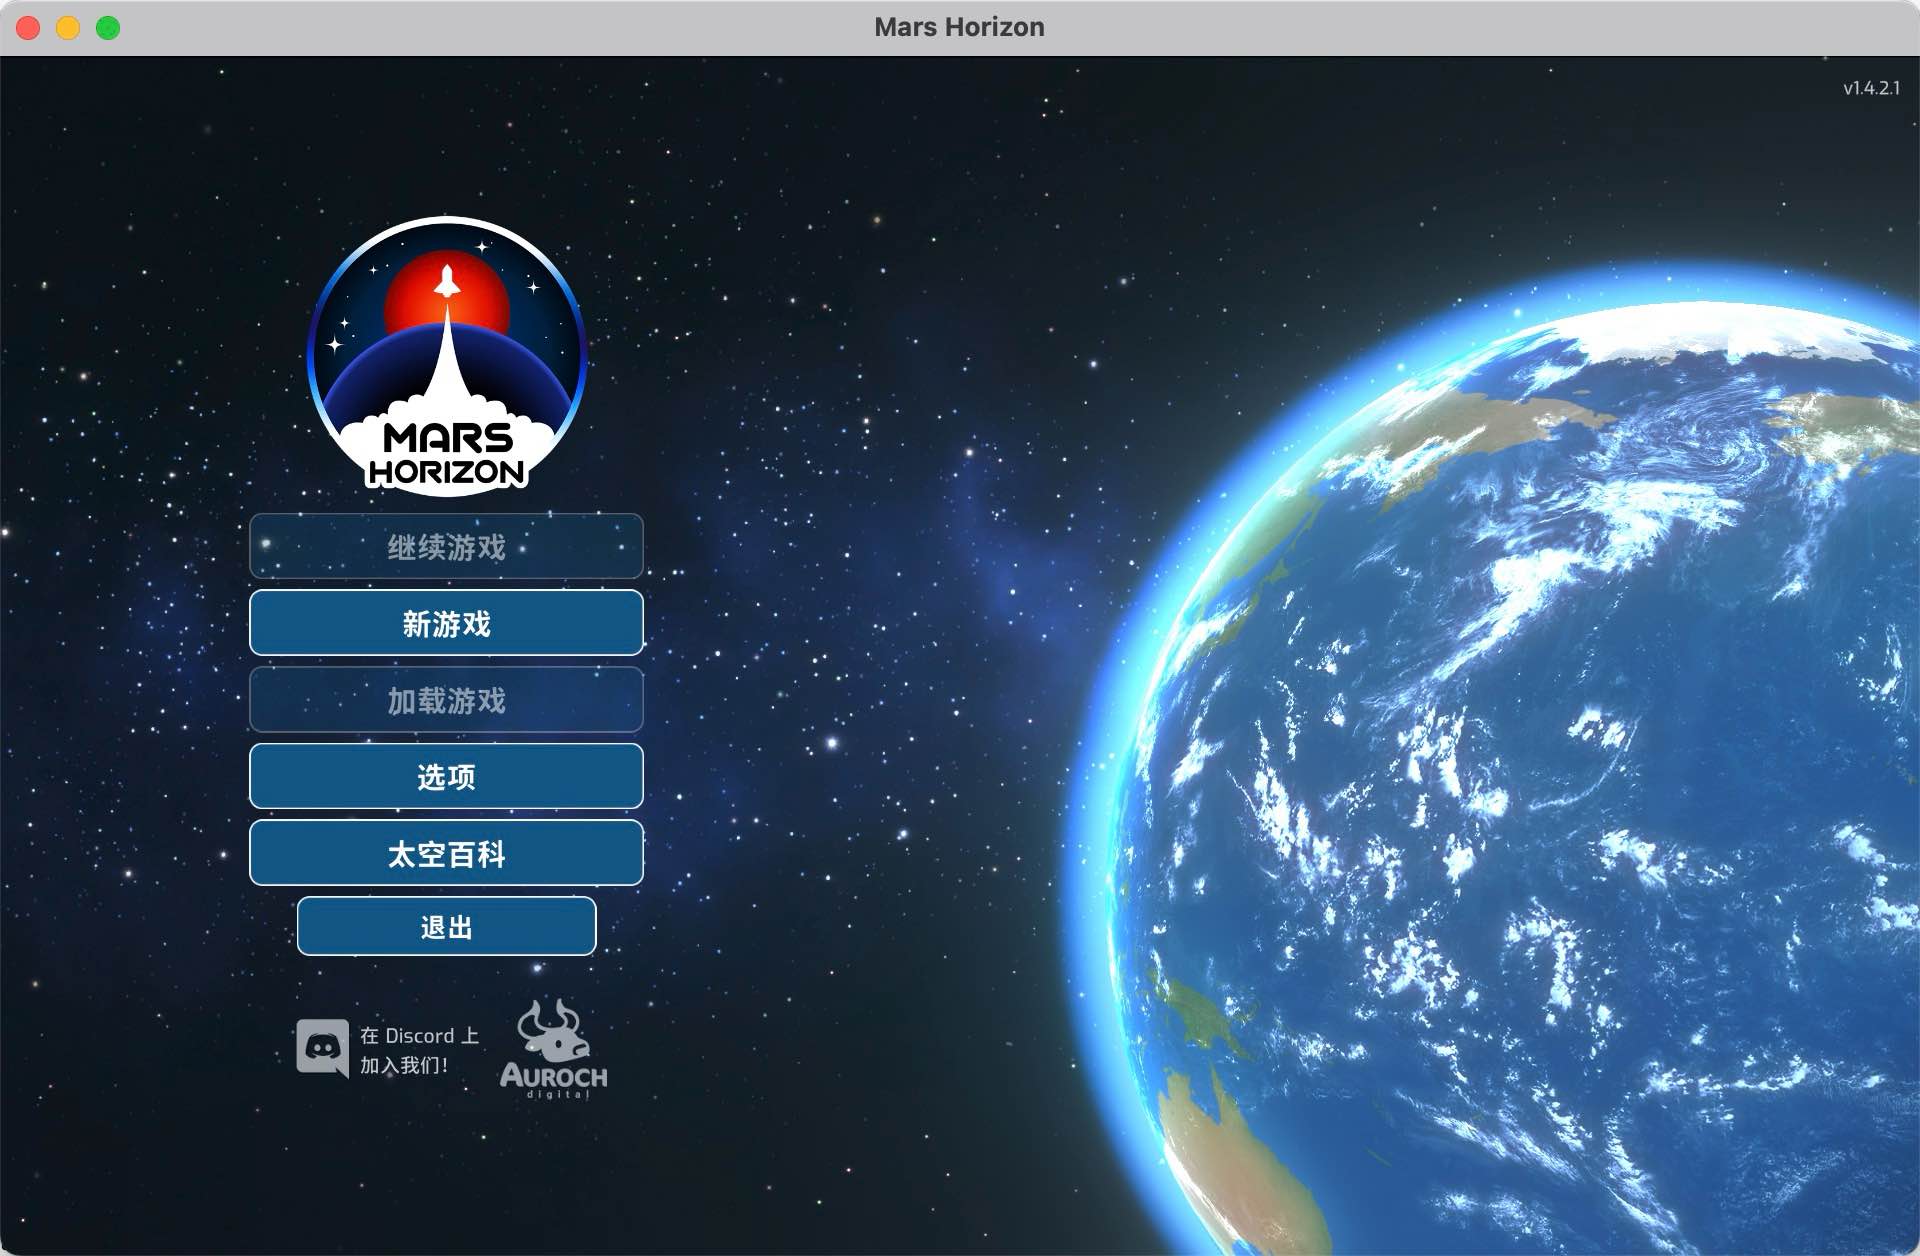This screenshot has height=1256, width=1920.
Task: Click the '在 Discord 上 加入我们!' link text
Action: pyautogui.click(x=419, y=1050)
